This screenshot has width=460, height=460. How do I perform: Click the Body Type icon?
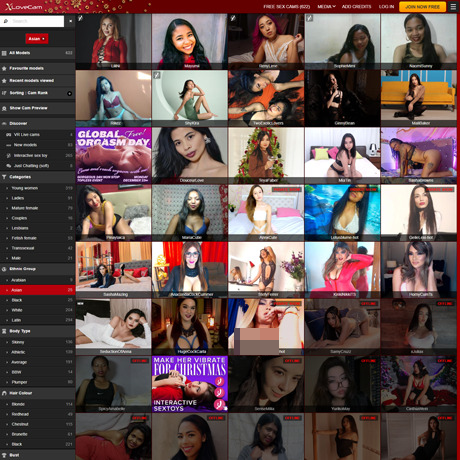(4, 331)
